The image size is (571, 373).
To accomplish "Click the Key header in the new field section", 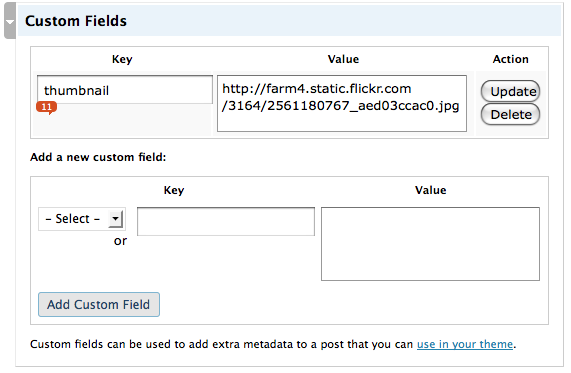I will tap(174, 190).
